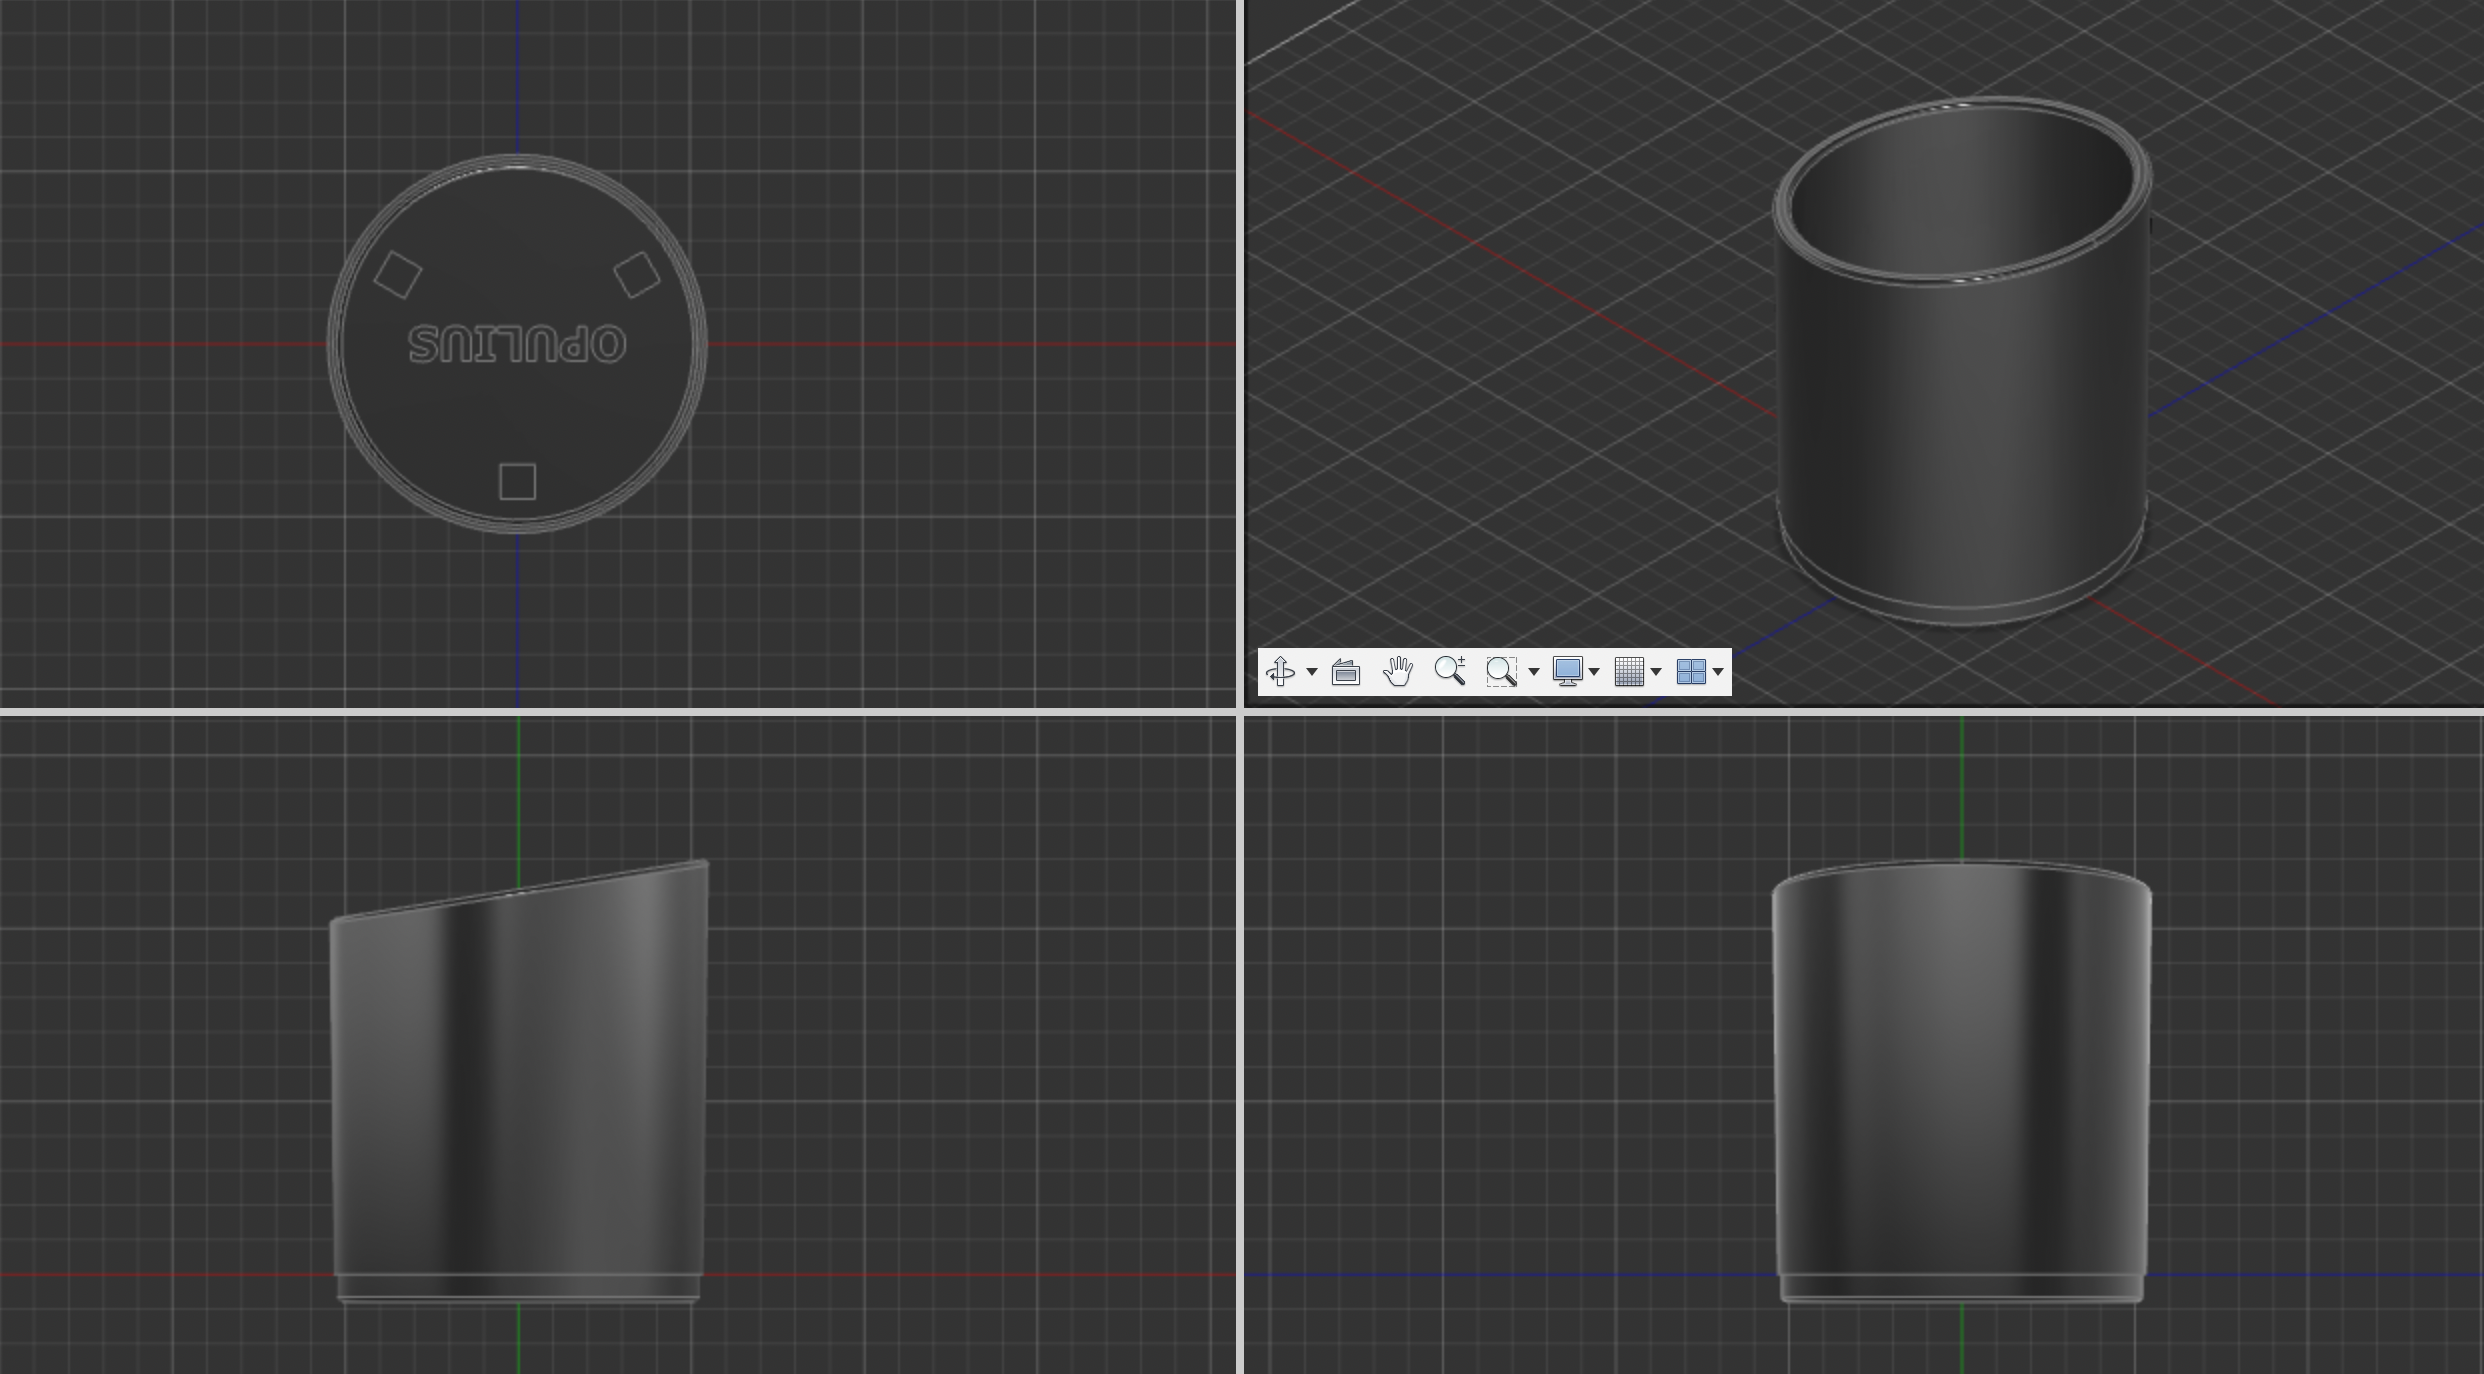This screenshot has height=1374, width=2484.
Task: Click the Look At camera icon
Action: click(x=1346, y=671)
